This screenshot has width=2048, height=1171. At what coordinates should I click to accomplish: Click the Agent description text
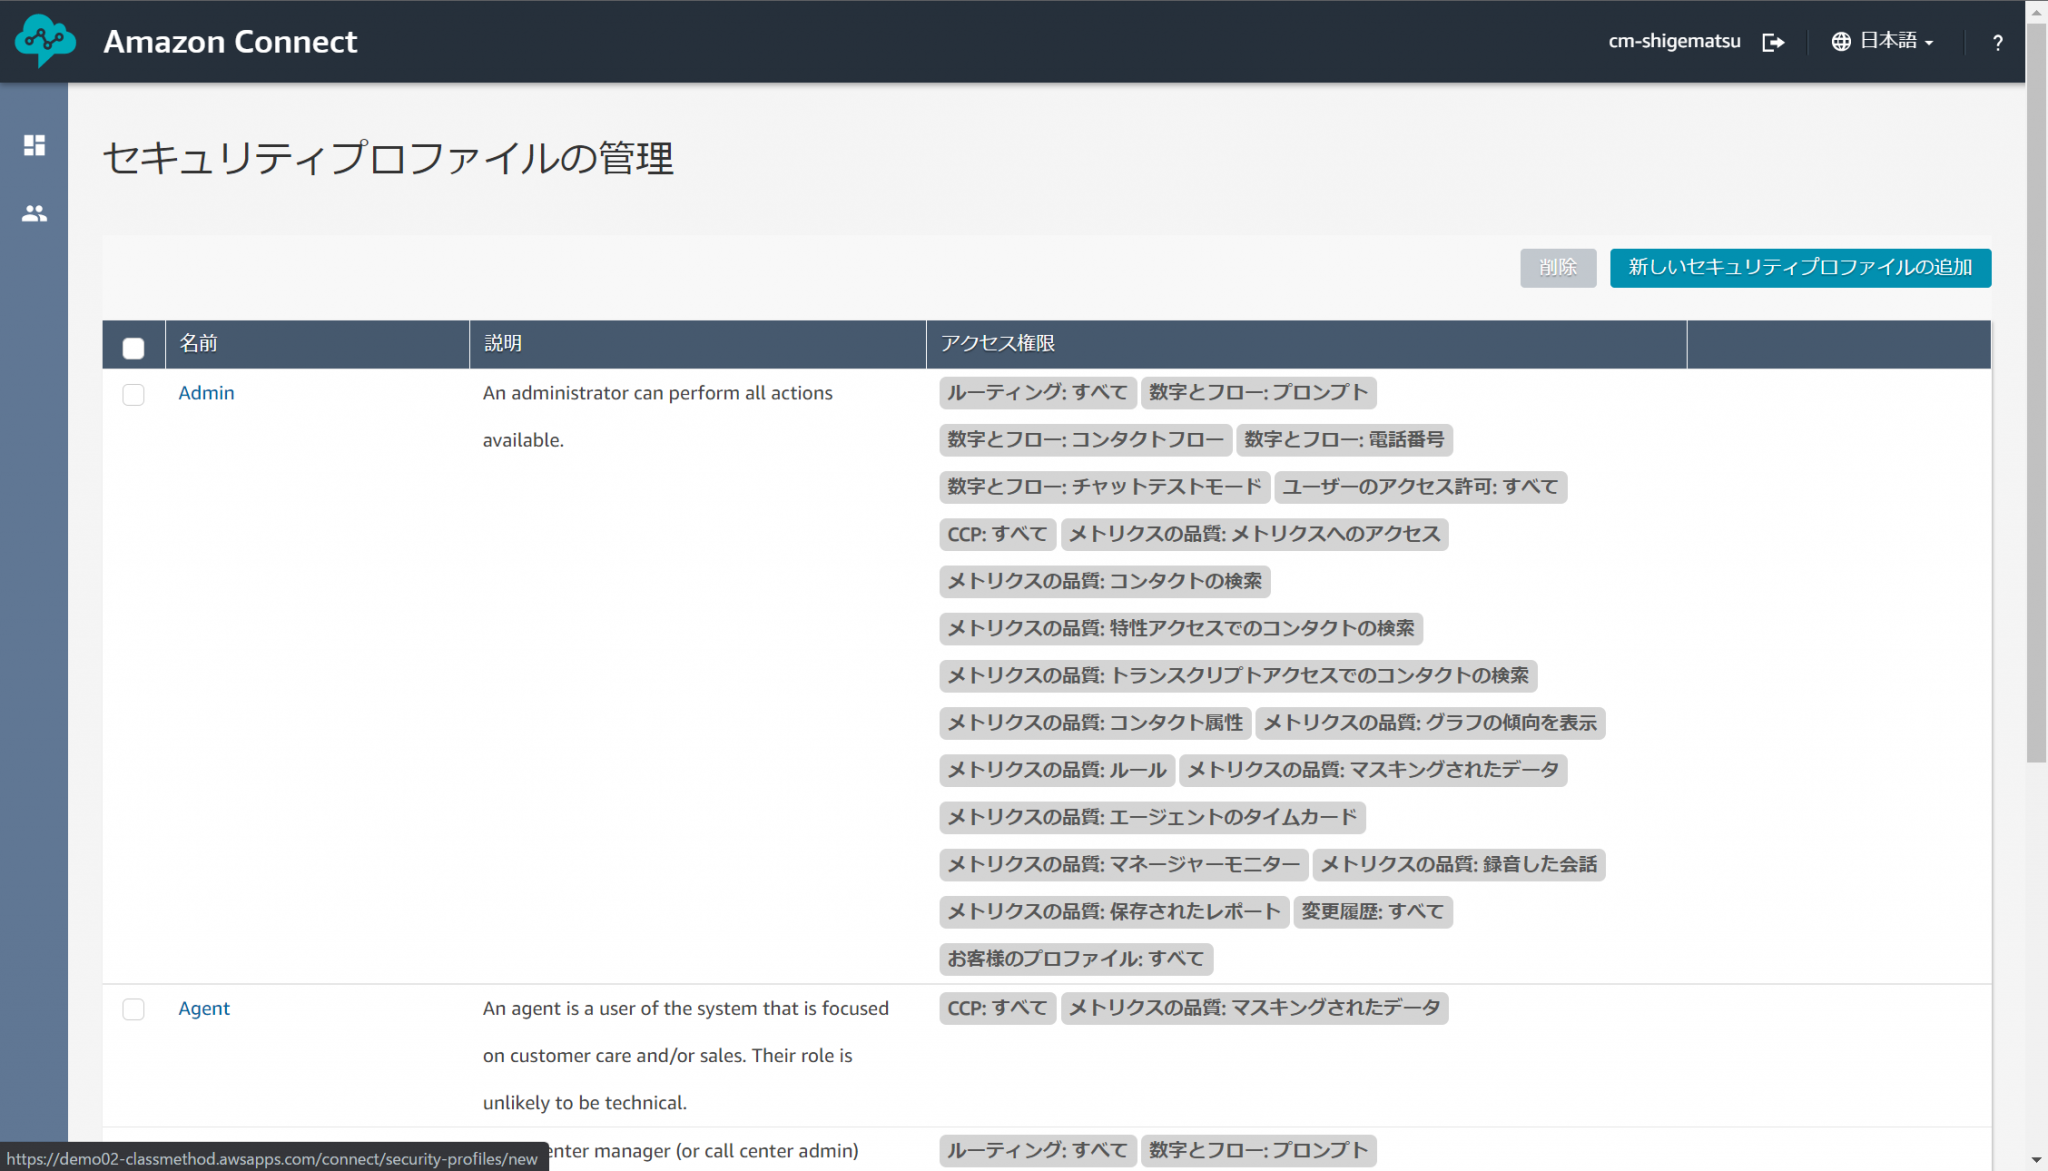tap(685, 1055)
